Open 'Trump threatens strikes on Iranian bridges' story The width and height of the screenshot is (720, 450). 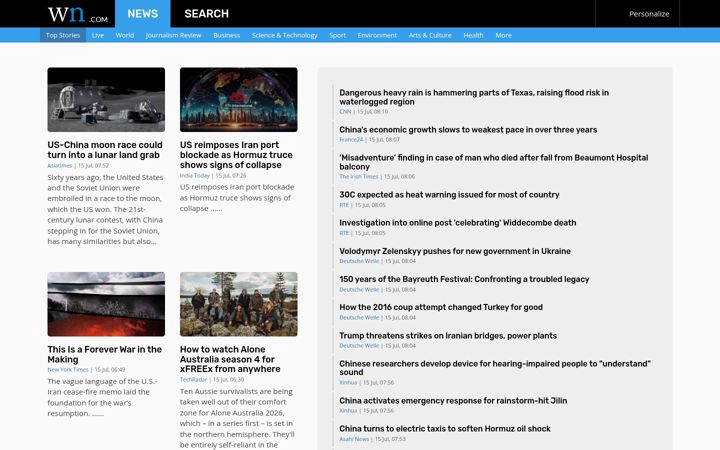(x=448, y=336)
